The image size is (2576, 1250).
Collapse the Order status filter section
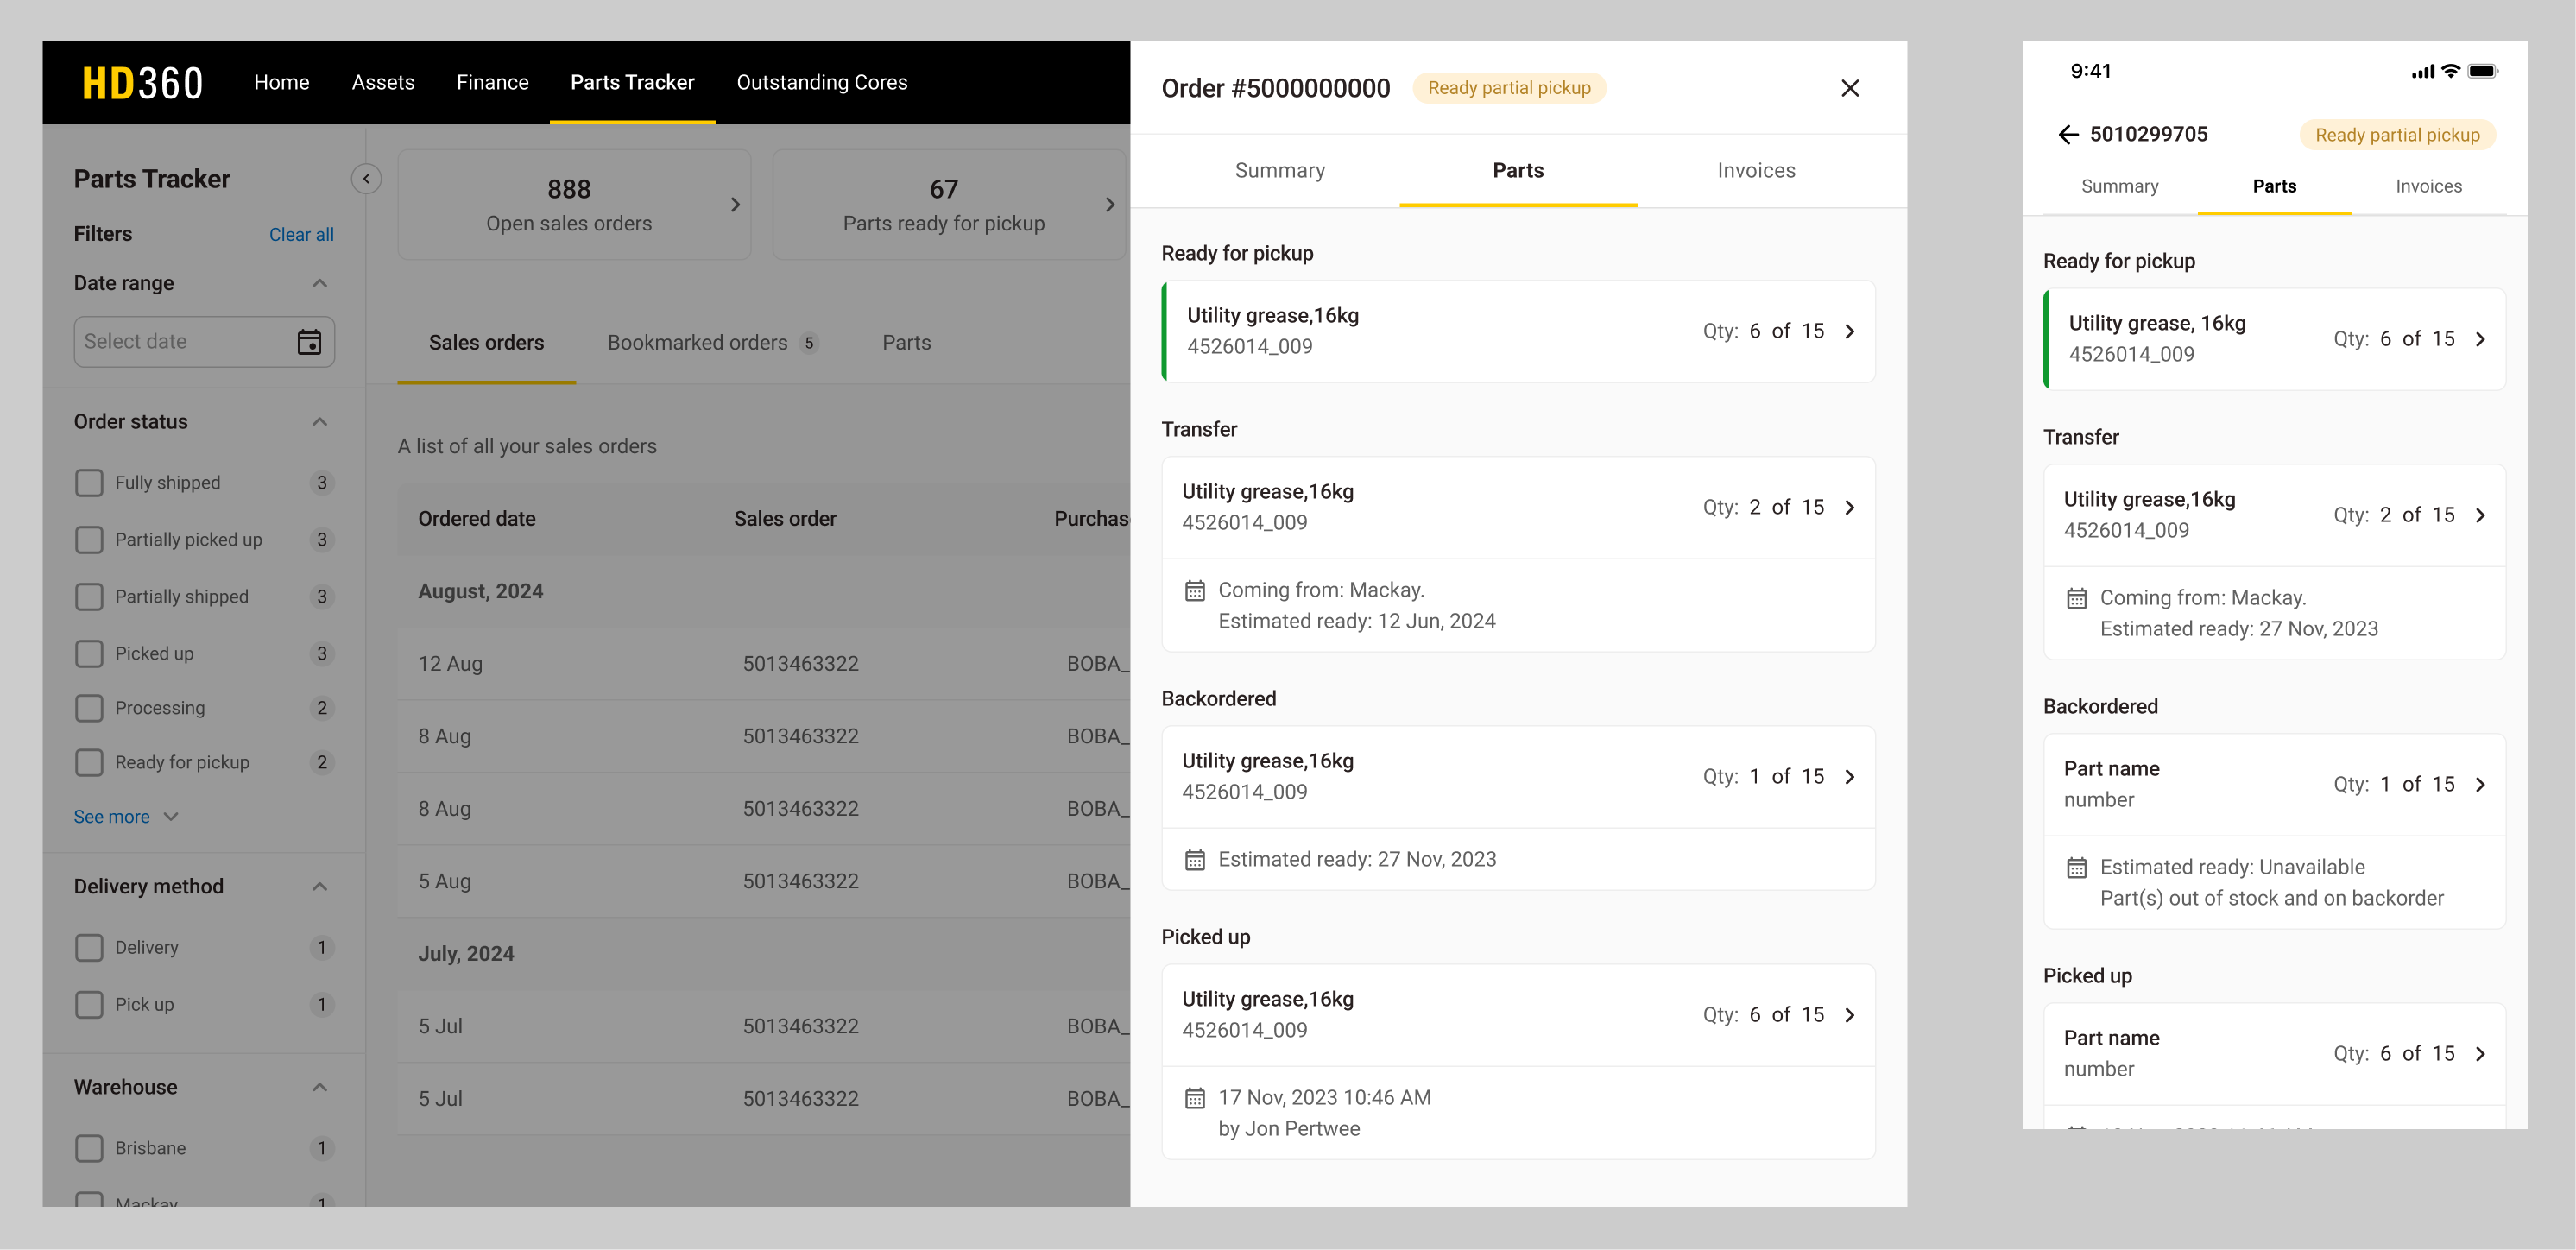320,422
